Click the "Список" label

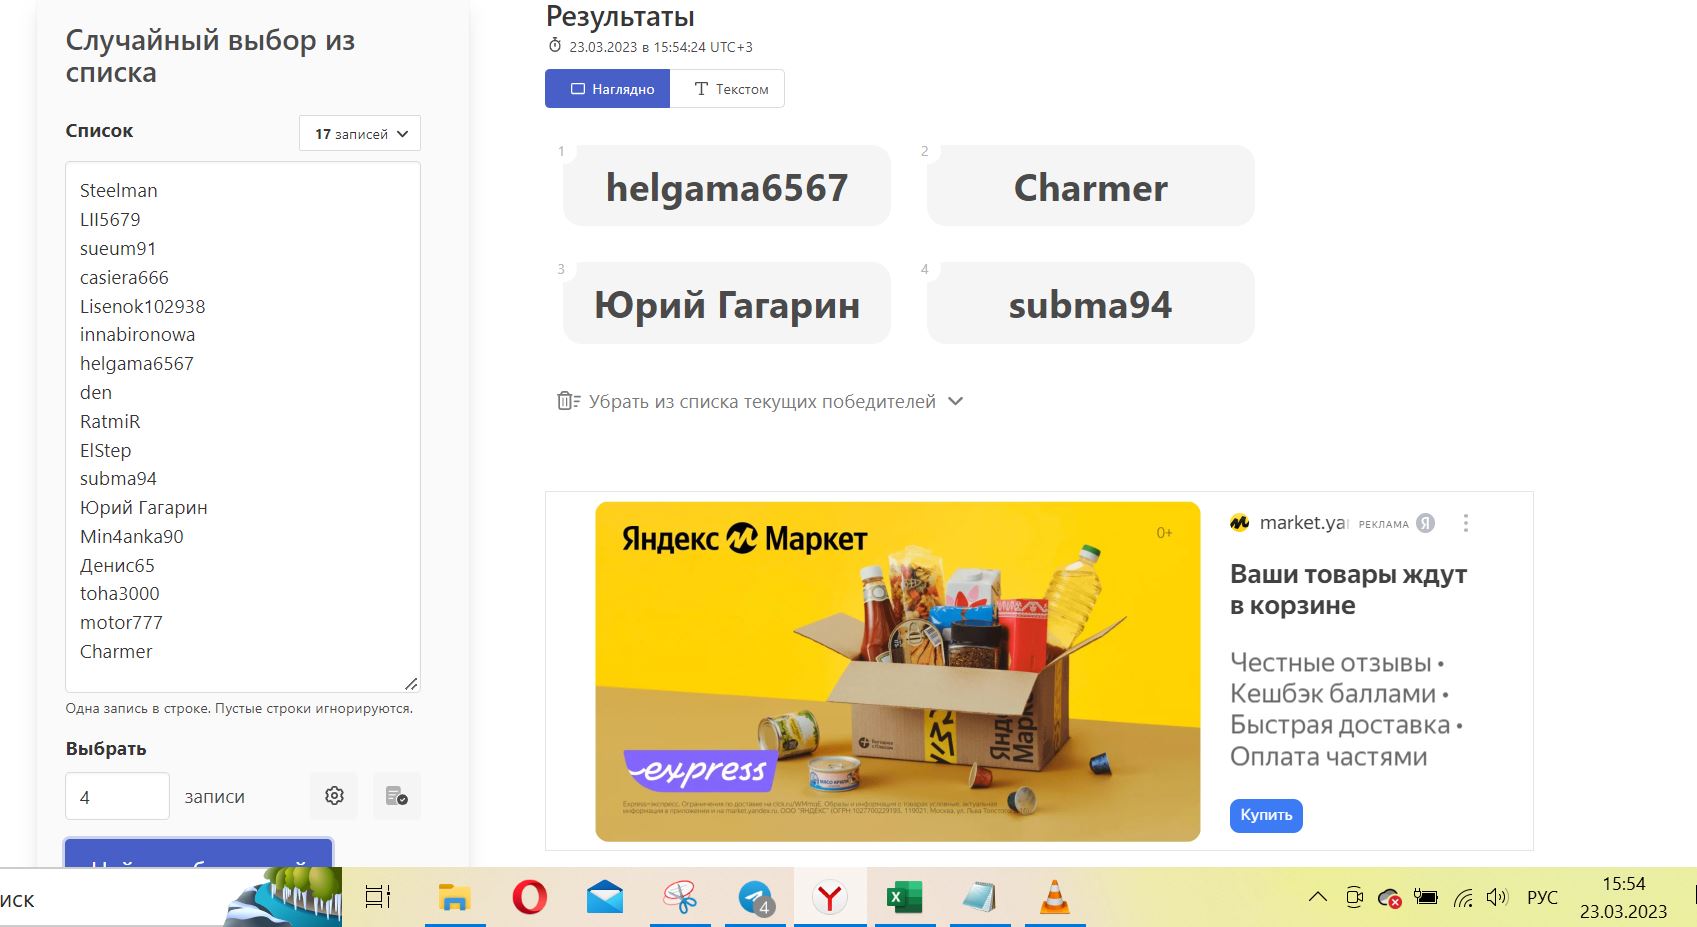99,130
